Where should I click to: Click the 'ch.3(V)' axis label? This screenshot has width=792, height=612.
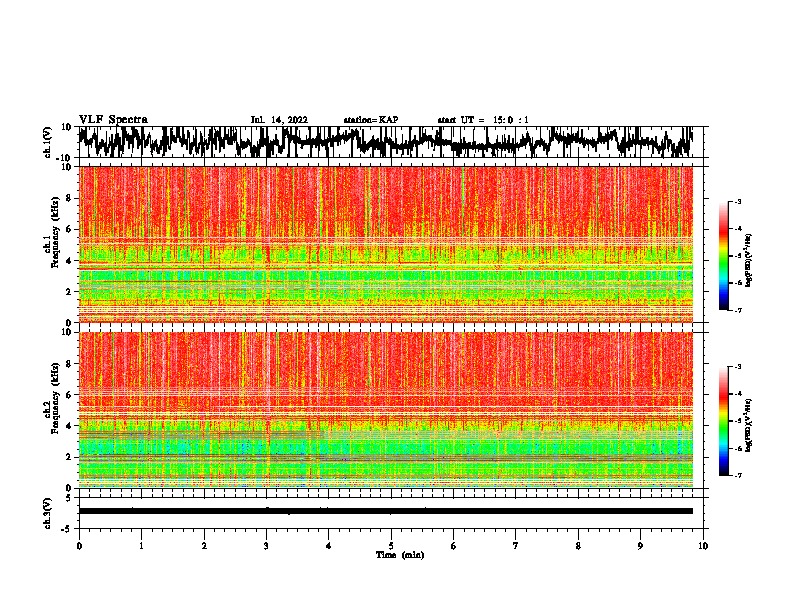(x=48, y=513)
